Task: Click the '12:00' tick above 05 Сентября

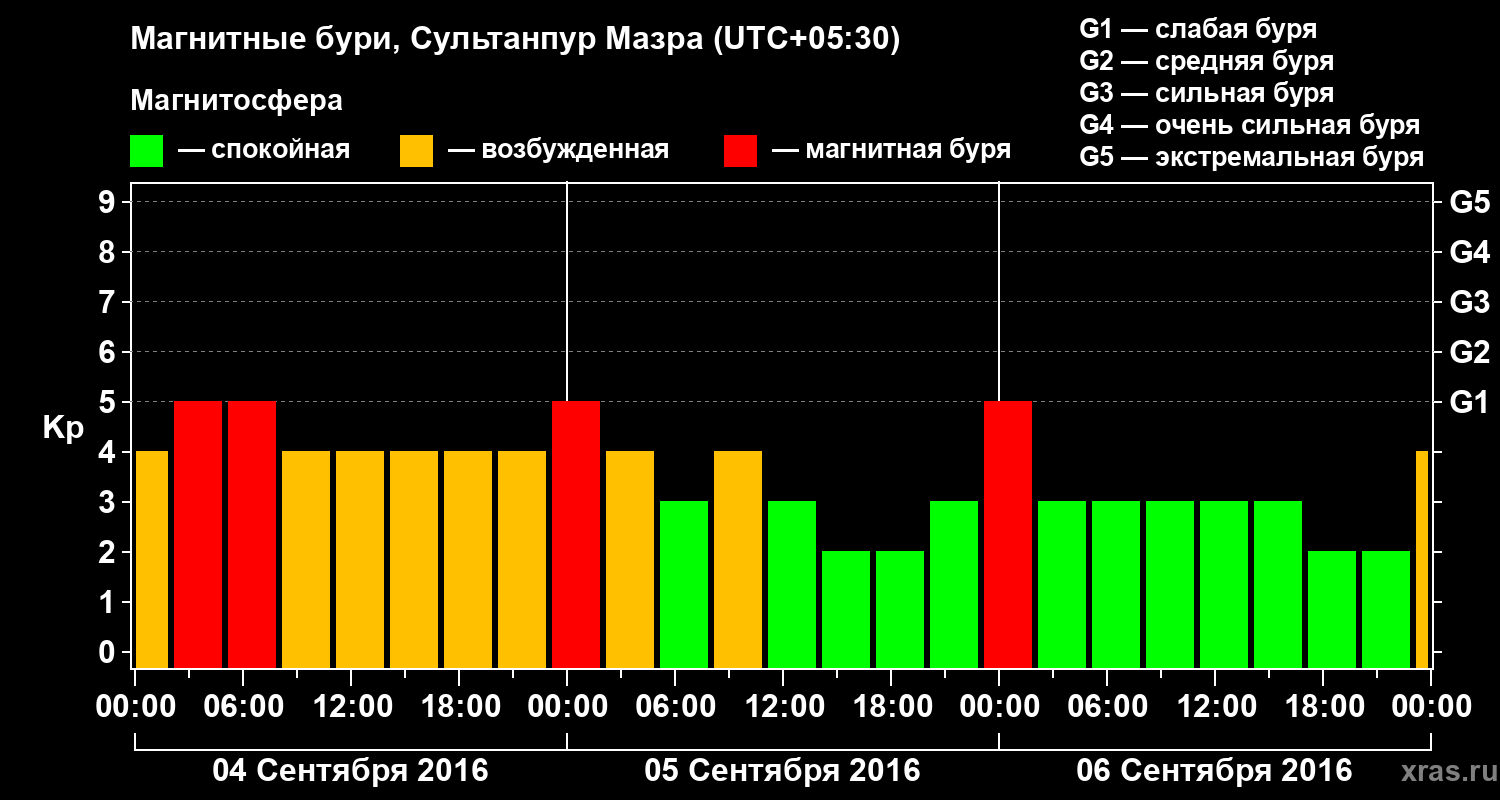Action: (783, 706)
